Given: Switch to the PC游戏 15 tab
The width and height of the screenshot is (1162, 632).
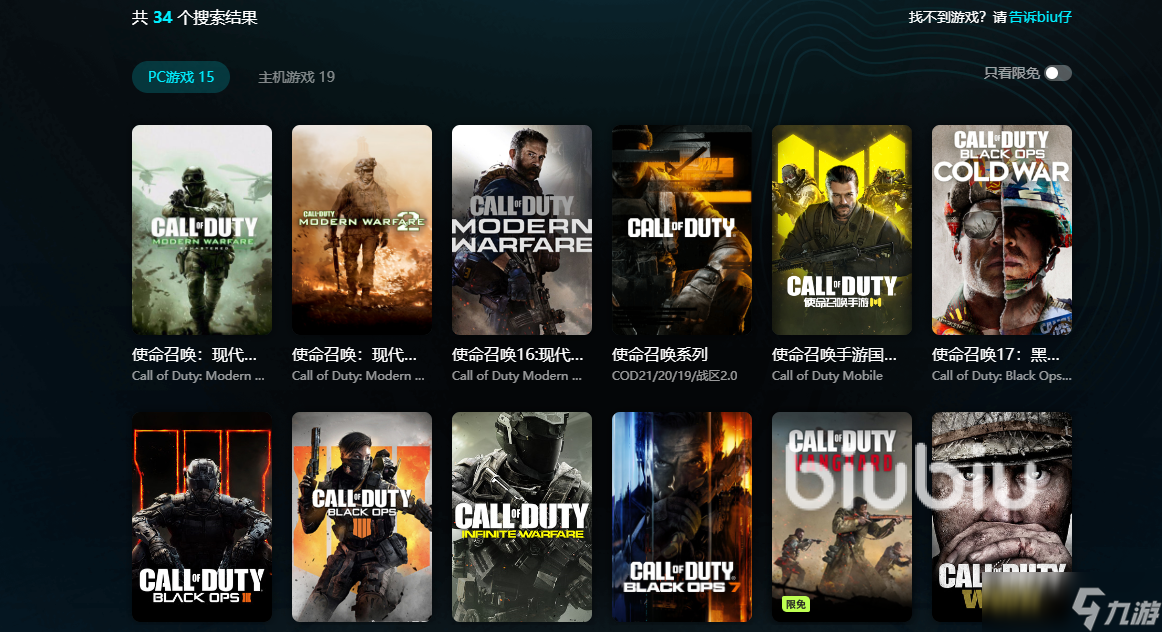Looking at the screenshot, I should click(181, 77).
